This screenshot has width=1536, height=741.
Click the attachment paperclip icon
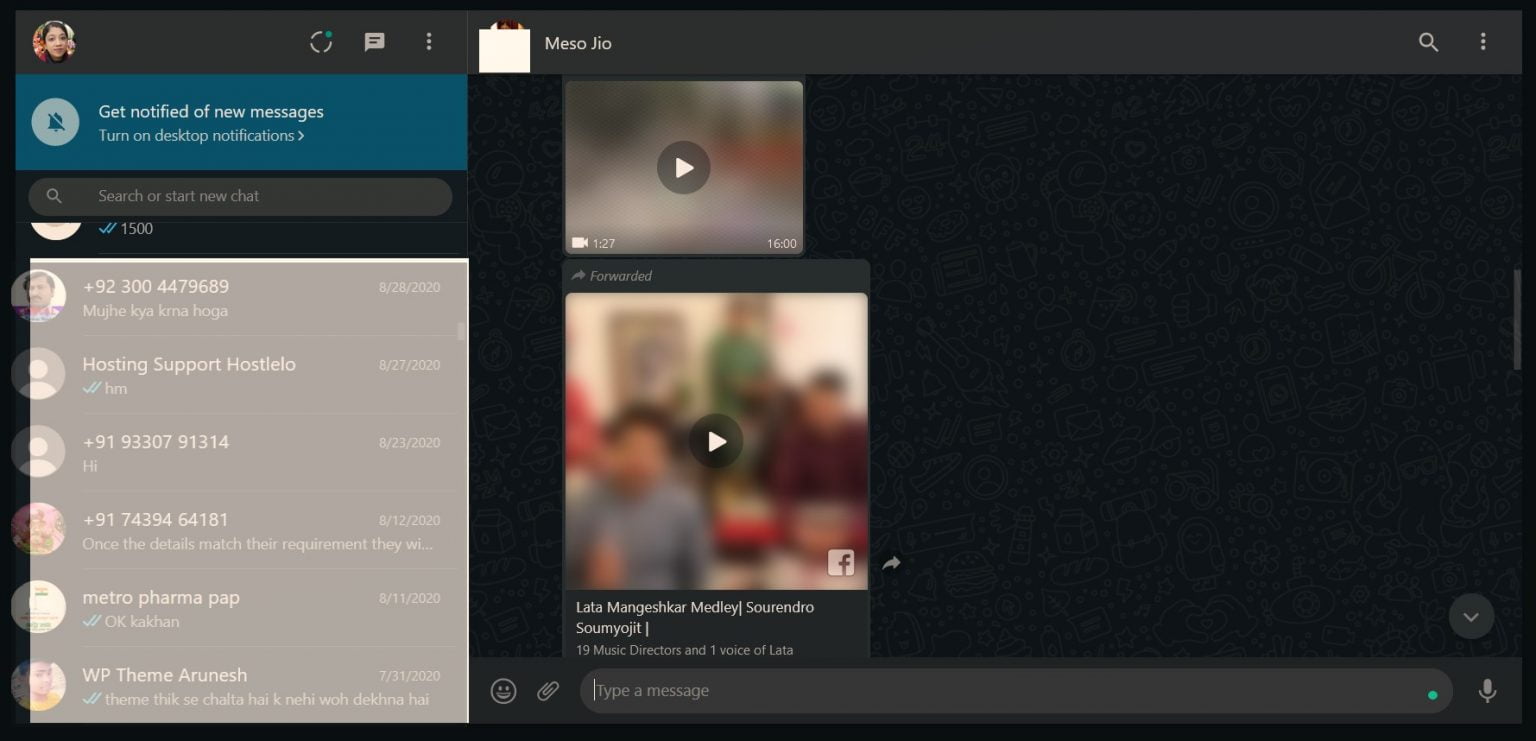coord(547,690)
